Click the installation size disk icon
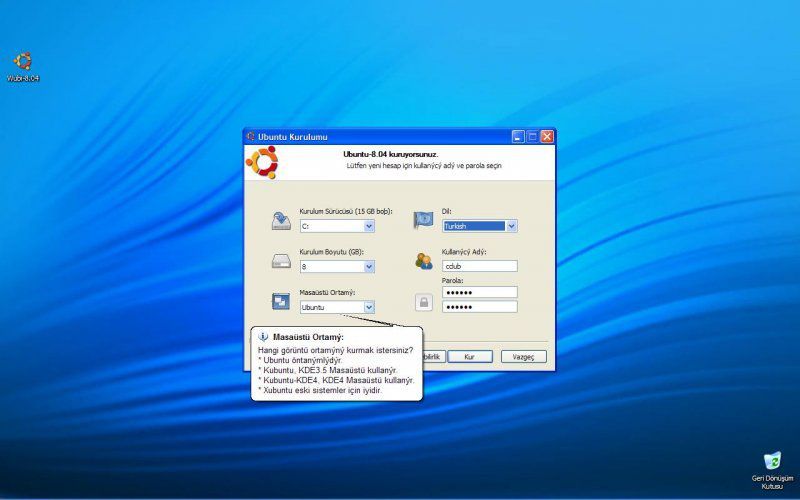Image resolution: width=800 pixels, height=500 pixels. 281,262
